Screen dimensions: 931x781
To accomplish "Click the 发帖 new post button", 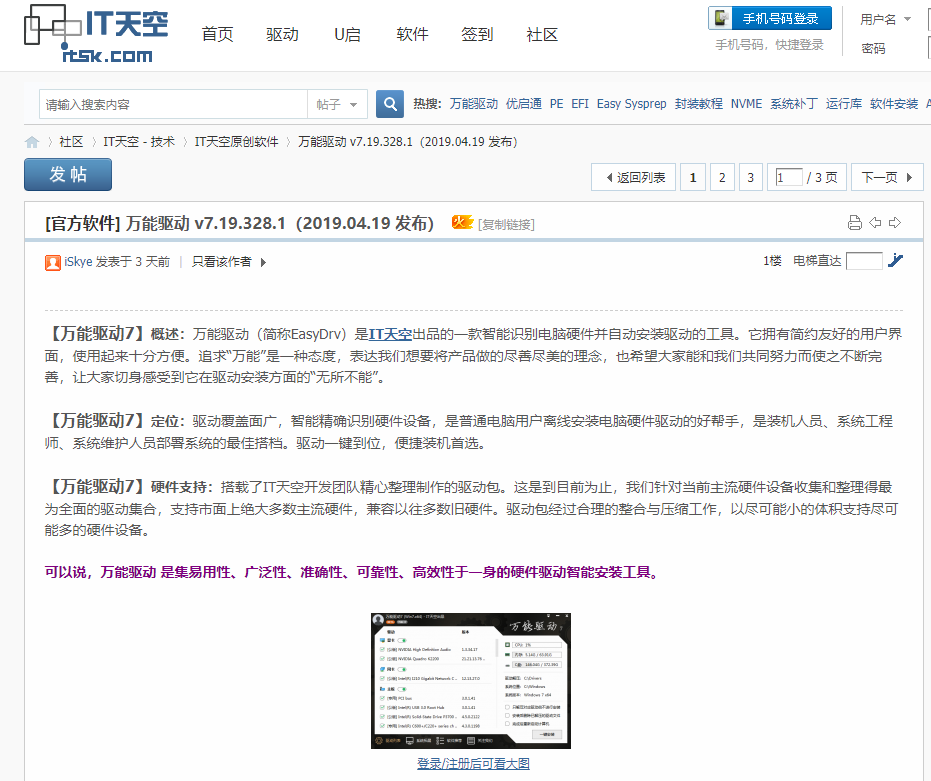I will [68, 175].
